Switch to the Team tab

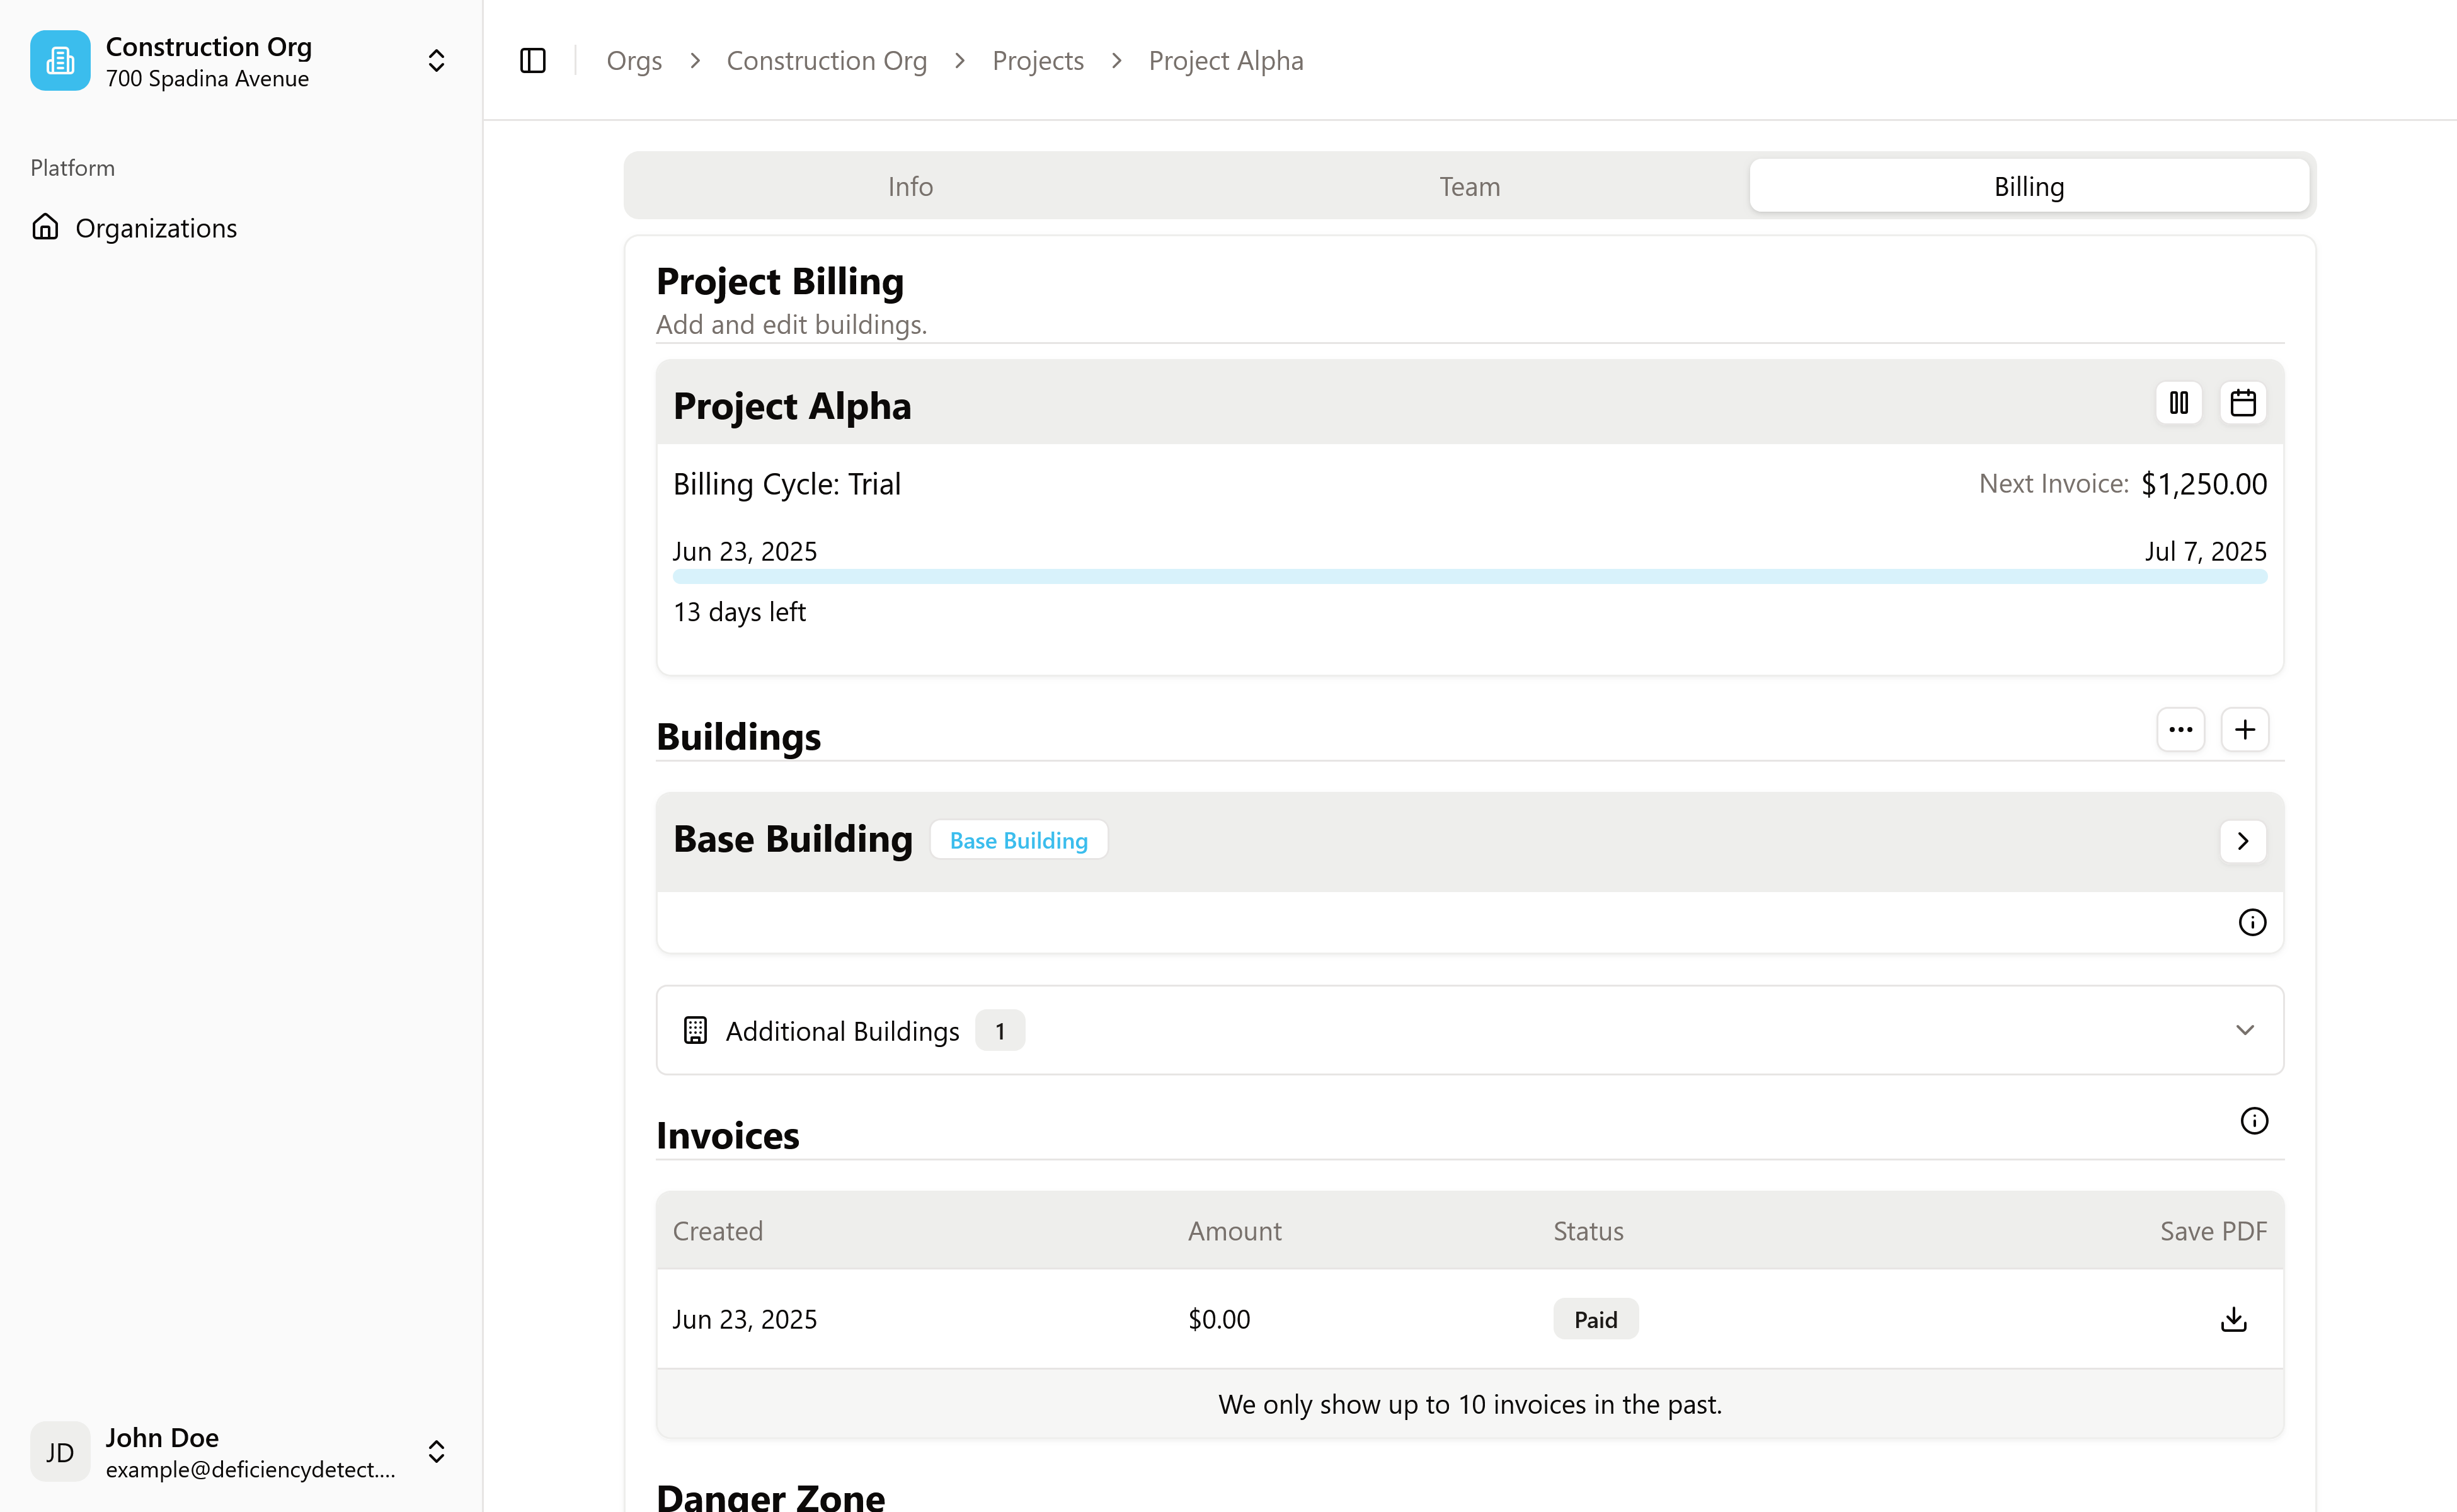(1469, 186)
